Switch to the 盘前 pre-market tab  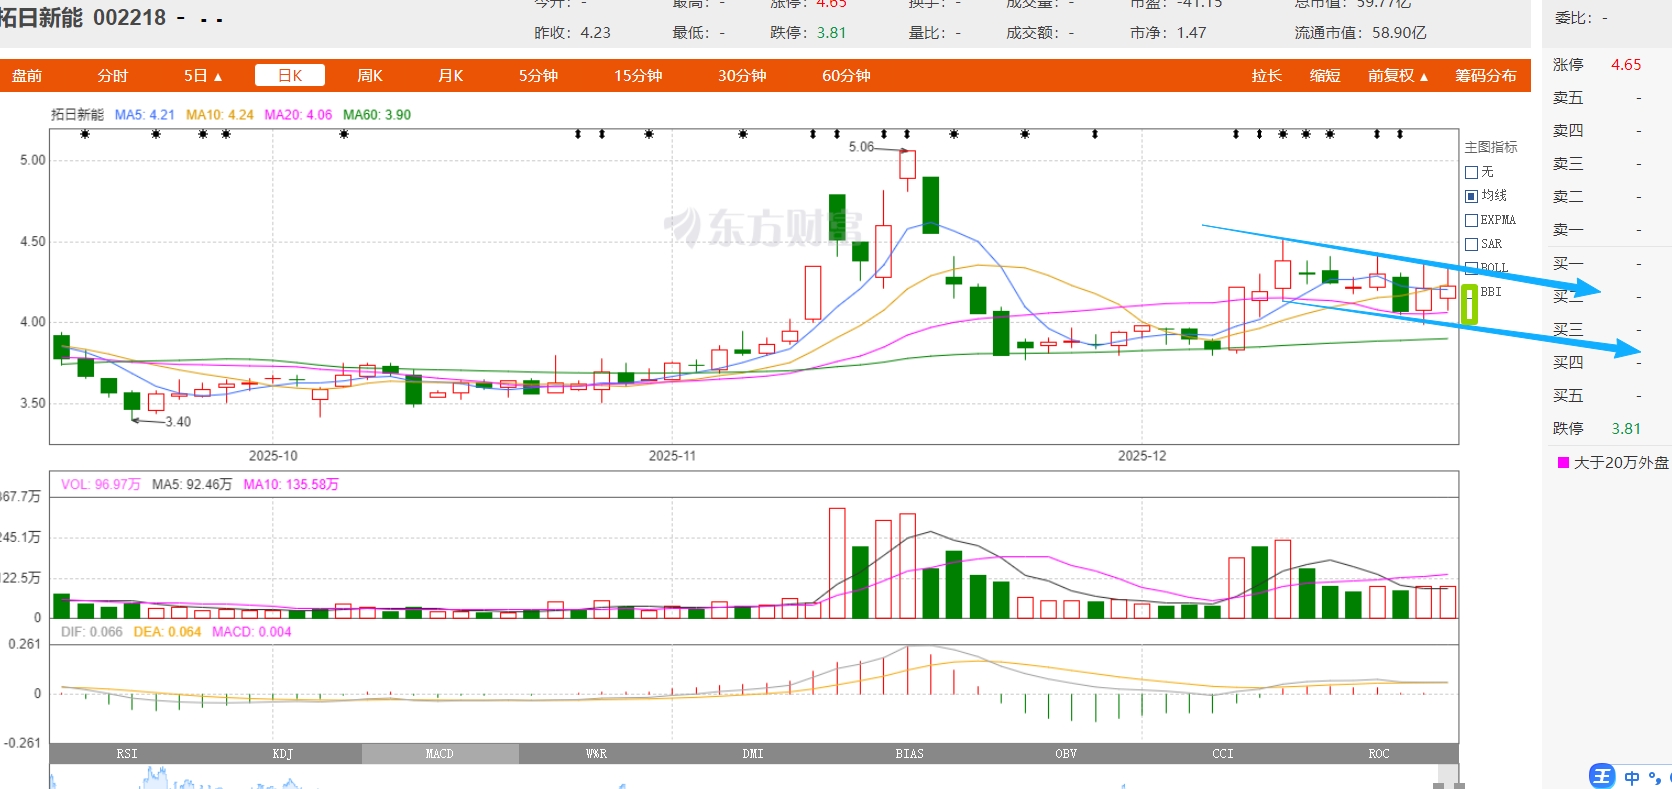coord(27,76)
